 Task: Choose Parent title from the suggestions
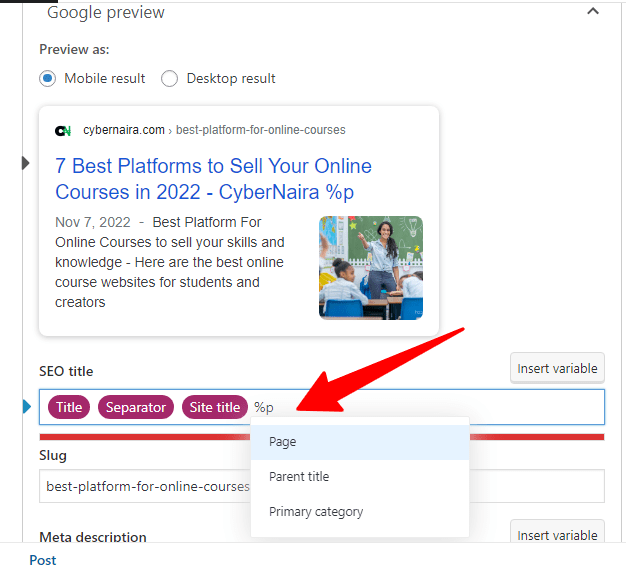[x=360, y=477]
